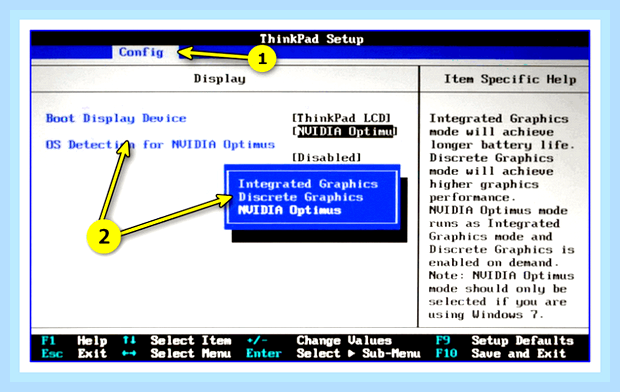Click the Change Values footer label

[x=344, y=340]
